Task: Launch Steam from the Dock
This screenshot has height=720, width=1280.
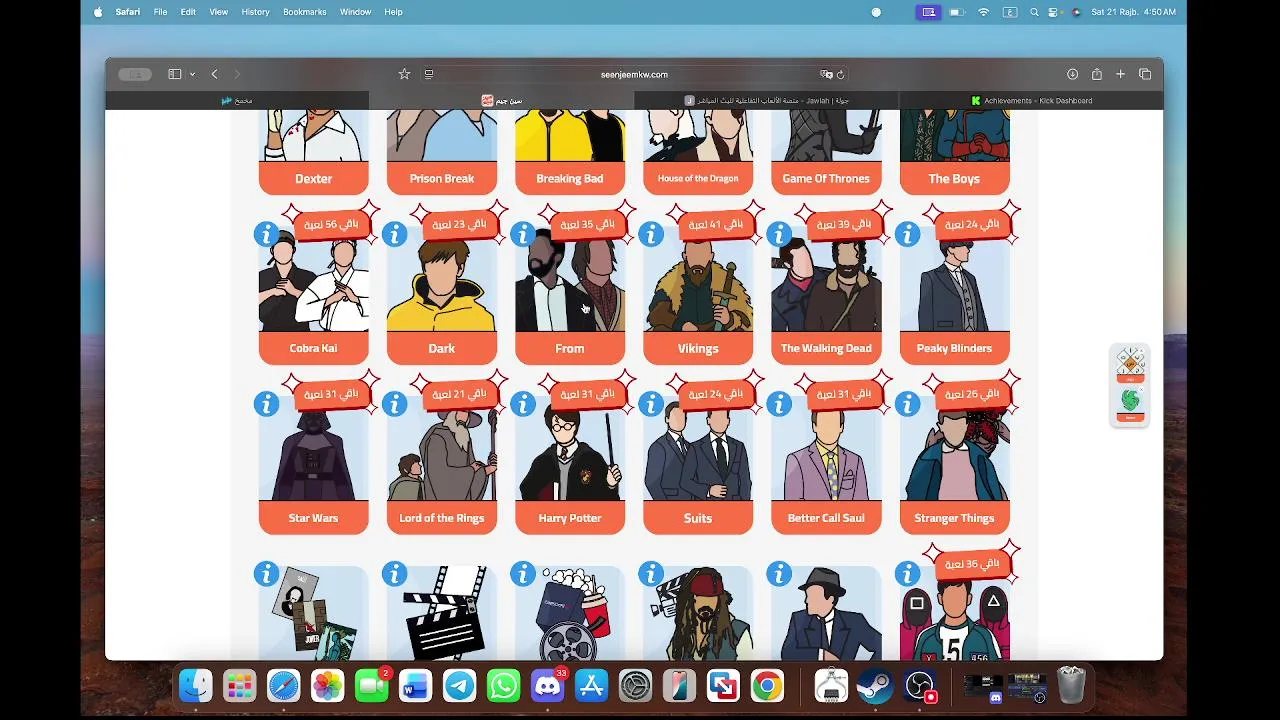Action: point(875,685)
